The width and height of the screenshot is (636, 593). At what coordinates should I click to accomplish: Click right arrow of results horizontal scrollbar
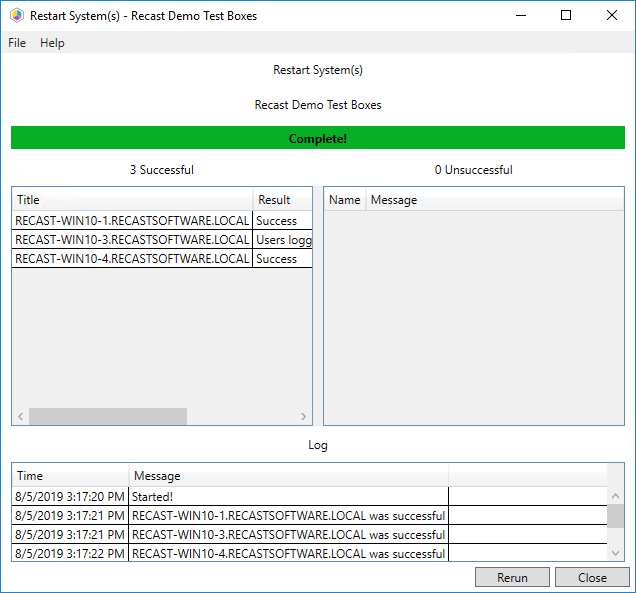point(303,416)
